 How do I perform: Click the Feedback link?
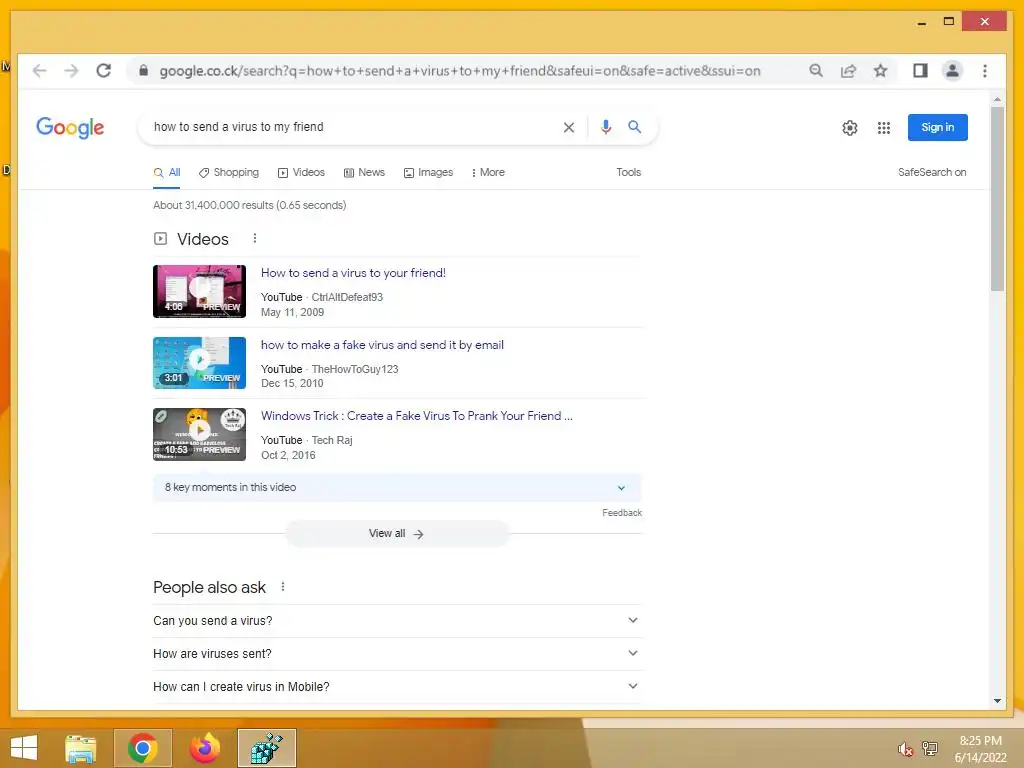[622, 513]
